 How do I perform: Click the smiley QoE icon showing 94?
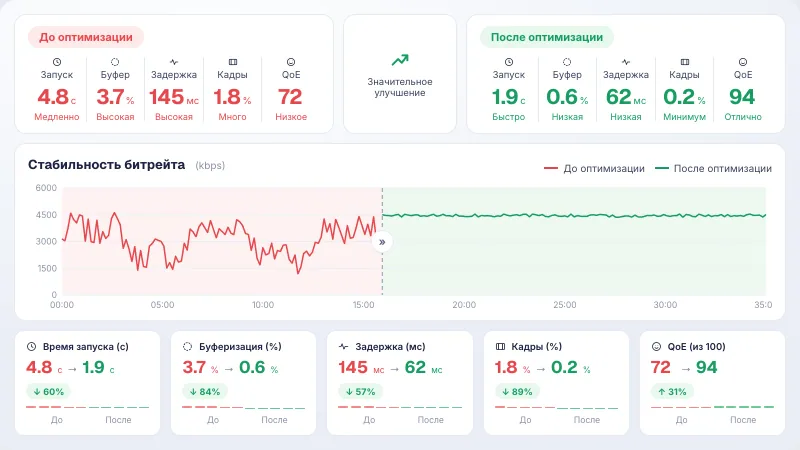click(x=743, y=62)
